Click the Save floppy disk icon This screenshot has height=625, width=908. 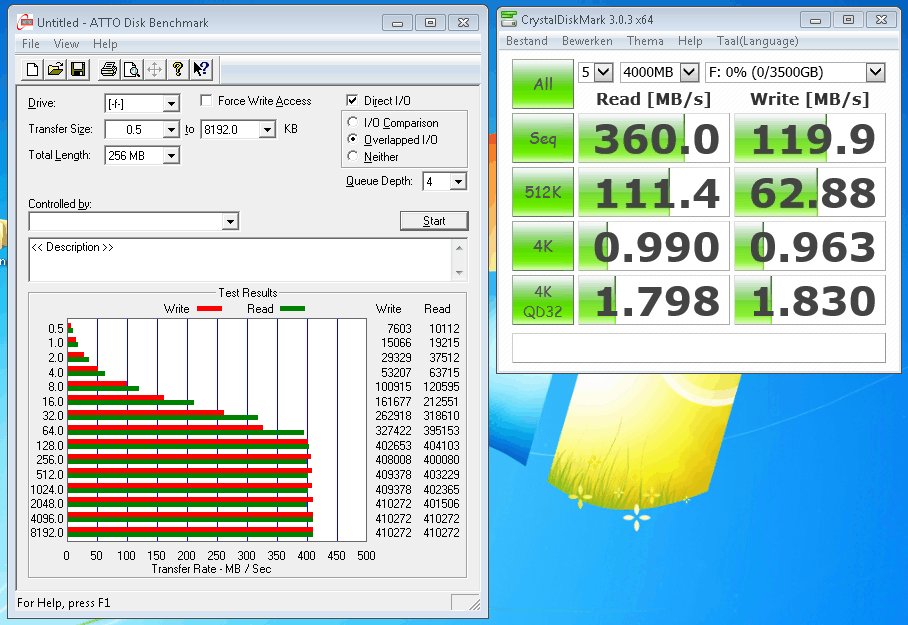(x=78, y=69)
